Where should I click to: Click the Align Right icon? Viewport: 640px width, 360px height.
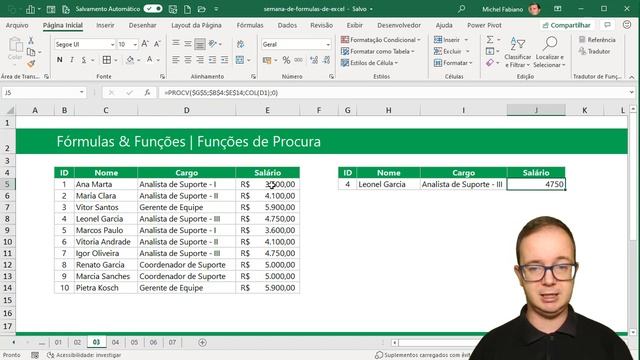200,60
